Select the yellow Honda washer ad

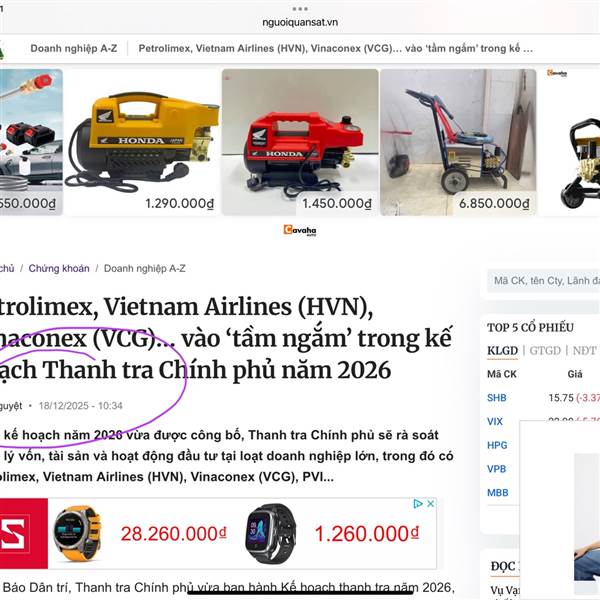coord(142,142)
